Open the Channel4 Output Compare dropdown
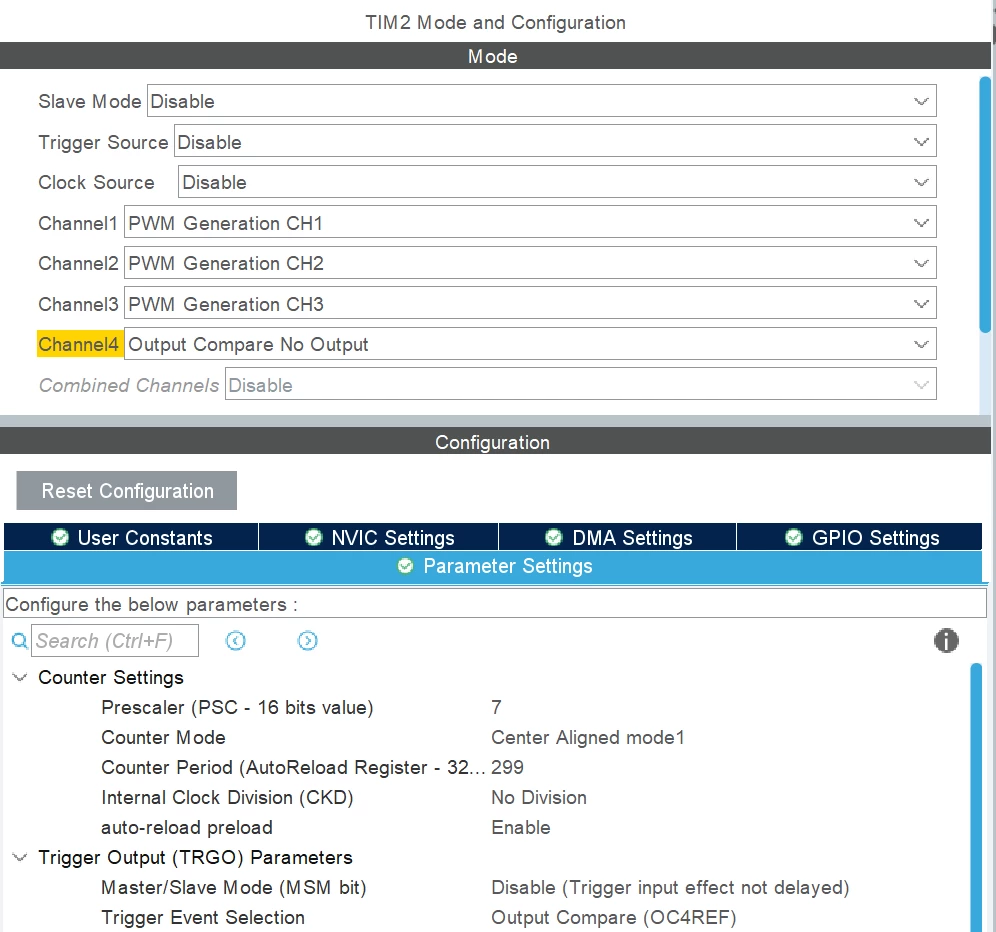 click(530, 344)
